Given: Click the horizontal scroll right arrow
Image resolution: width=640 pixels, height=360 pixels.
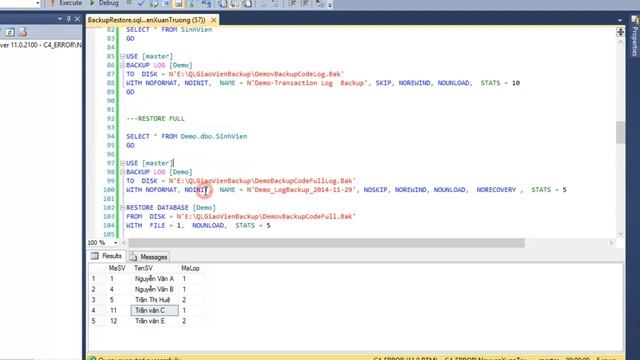Looking at the screenshot, I should 611,243.
